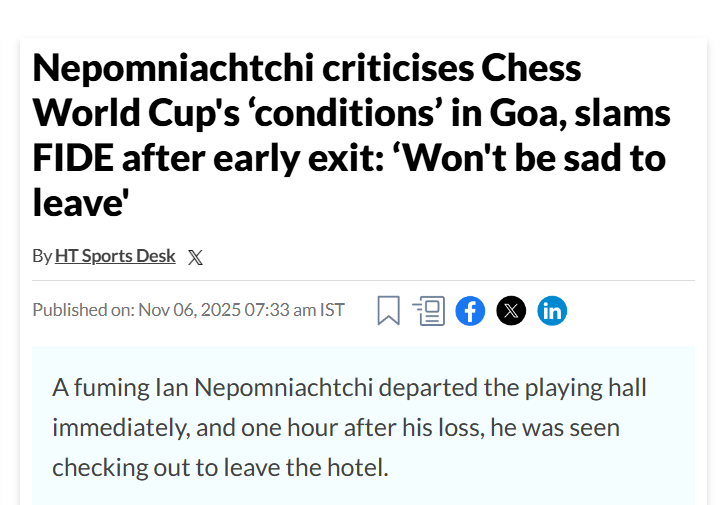
Task: Click 'Chess World Cup's' in the headline
Action: [150, 113]
